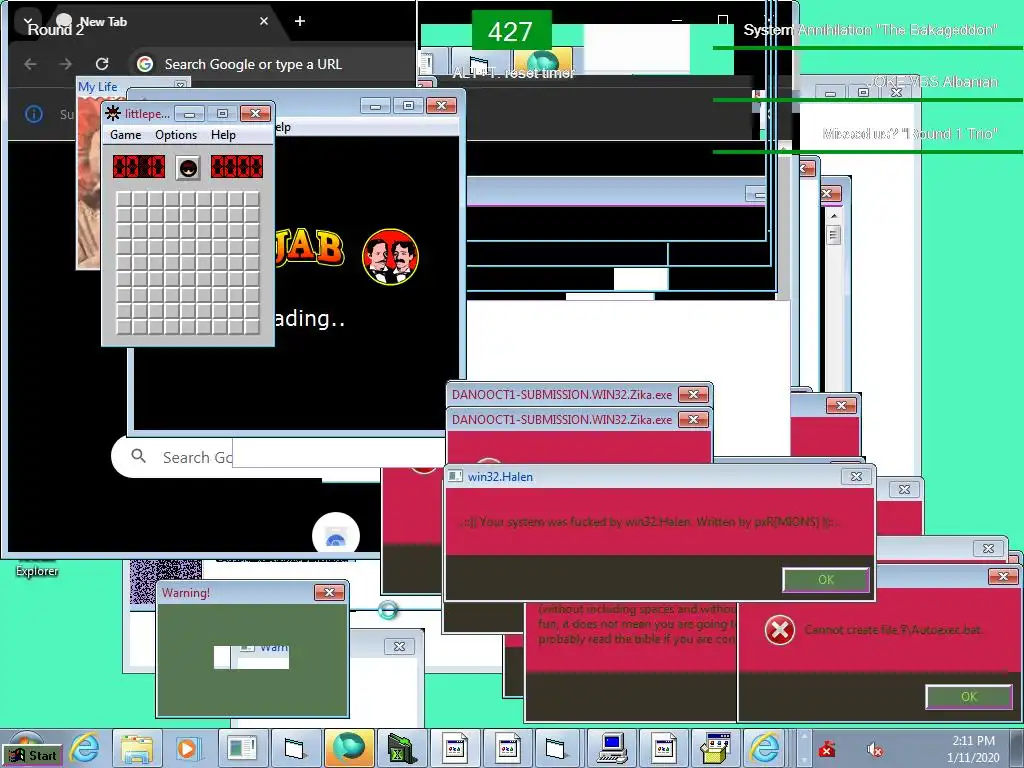Open the Options menu in Minesweeper
The image size is (1024, 768).
176,135
